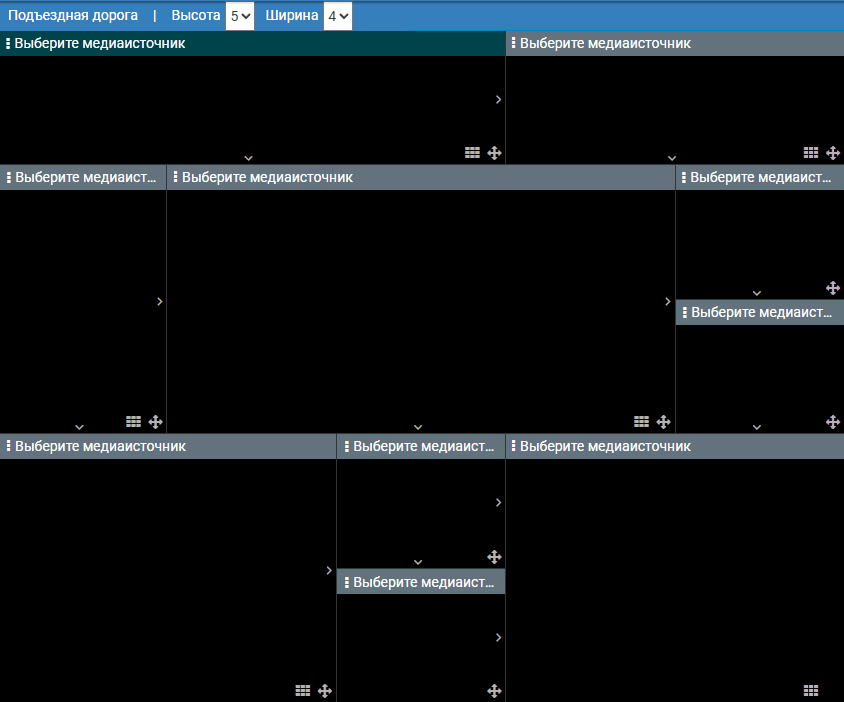Viewport: 844px width, 702px height.
Task: Click move arrows icon in top-left teal cell
Action: [x=494, y=153]
